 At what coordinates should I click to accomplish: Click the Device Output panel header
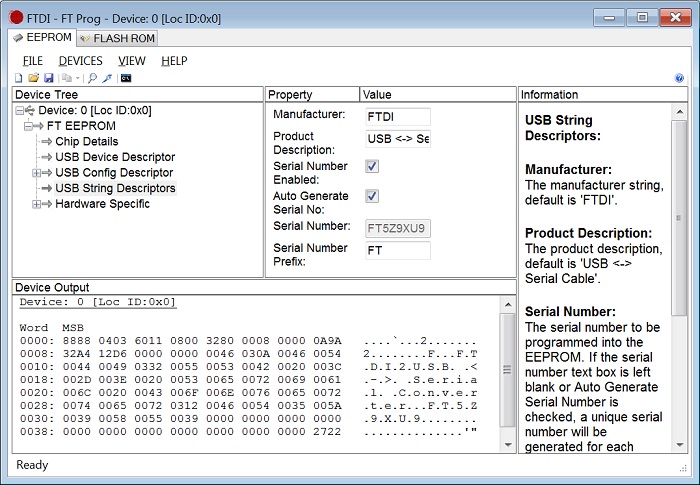[264, 287]
